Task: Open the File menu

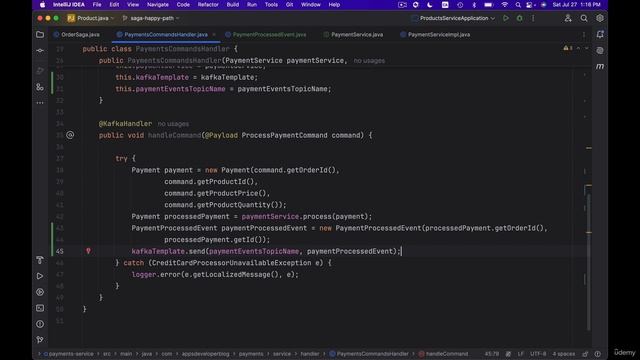Action: 97,5
